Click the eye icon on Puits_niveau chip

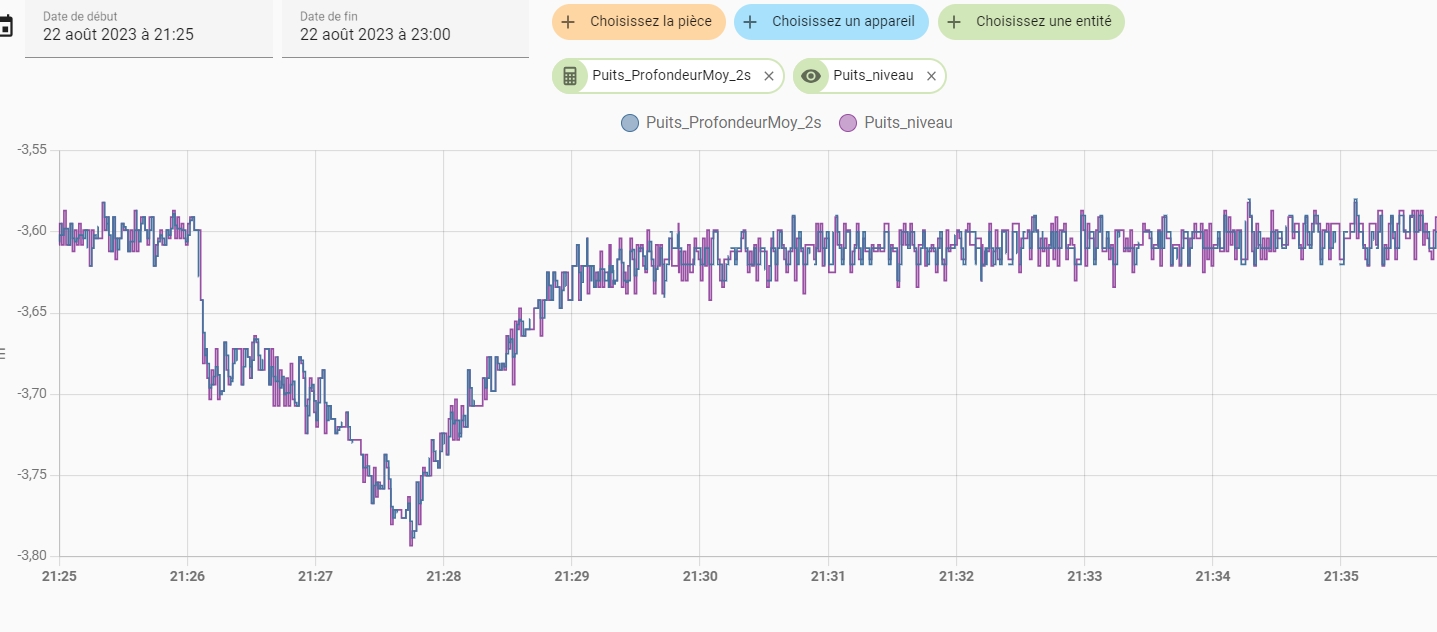[x=811, y=76]
